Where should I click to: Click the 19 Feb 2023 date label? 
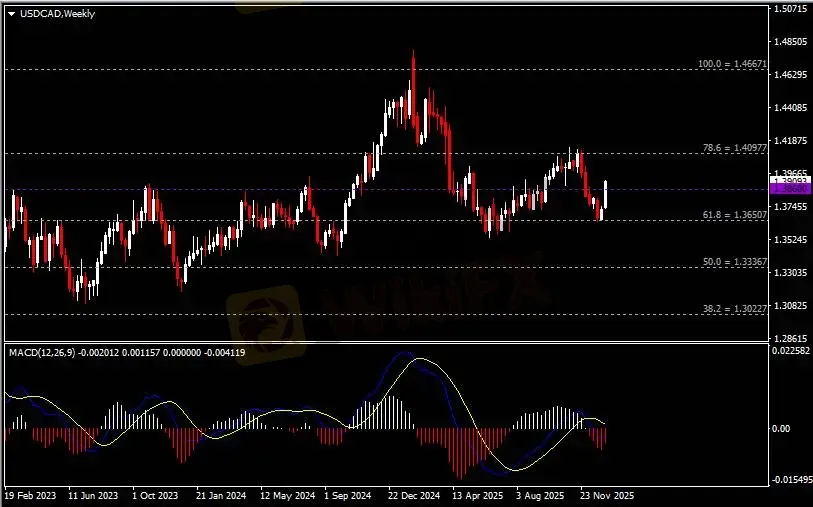point(30,496)
